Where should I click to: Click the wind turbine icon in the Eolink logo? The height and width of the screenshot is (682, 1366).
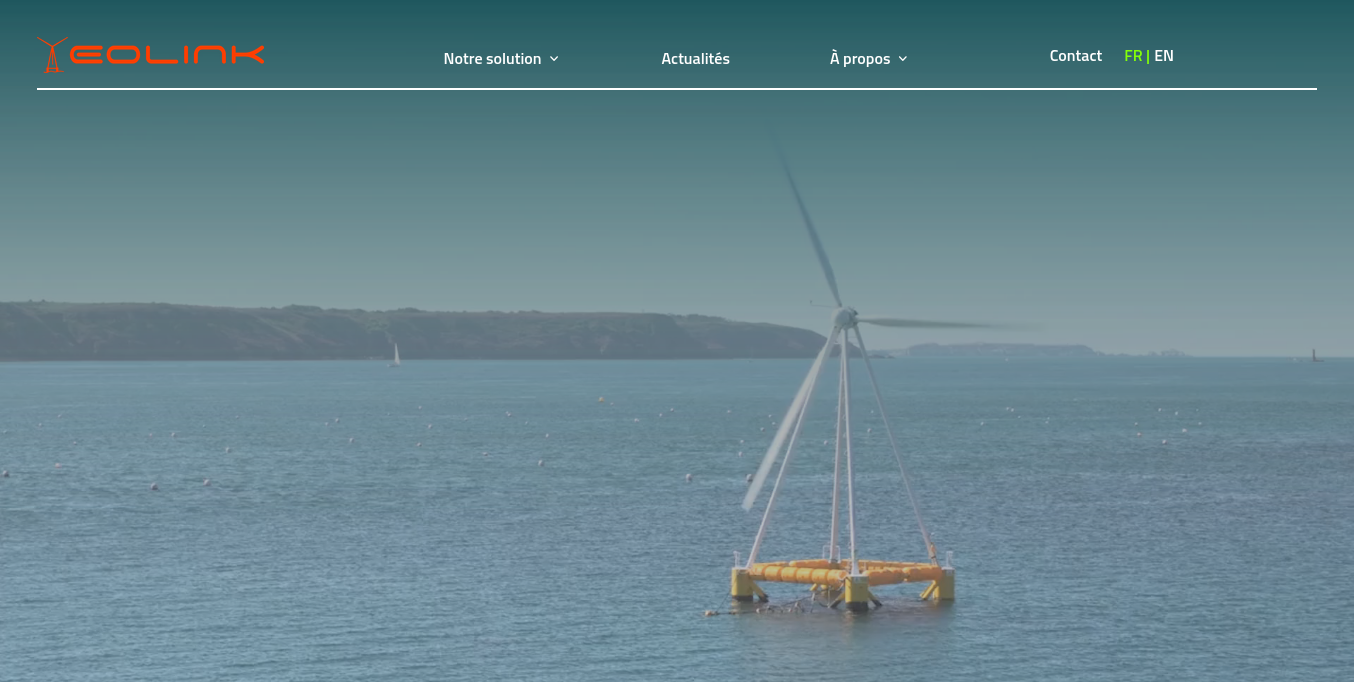52,55
